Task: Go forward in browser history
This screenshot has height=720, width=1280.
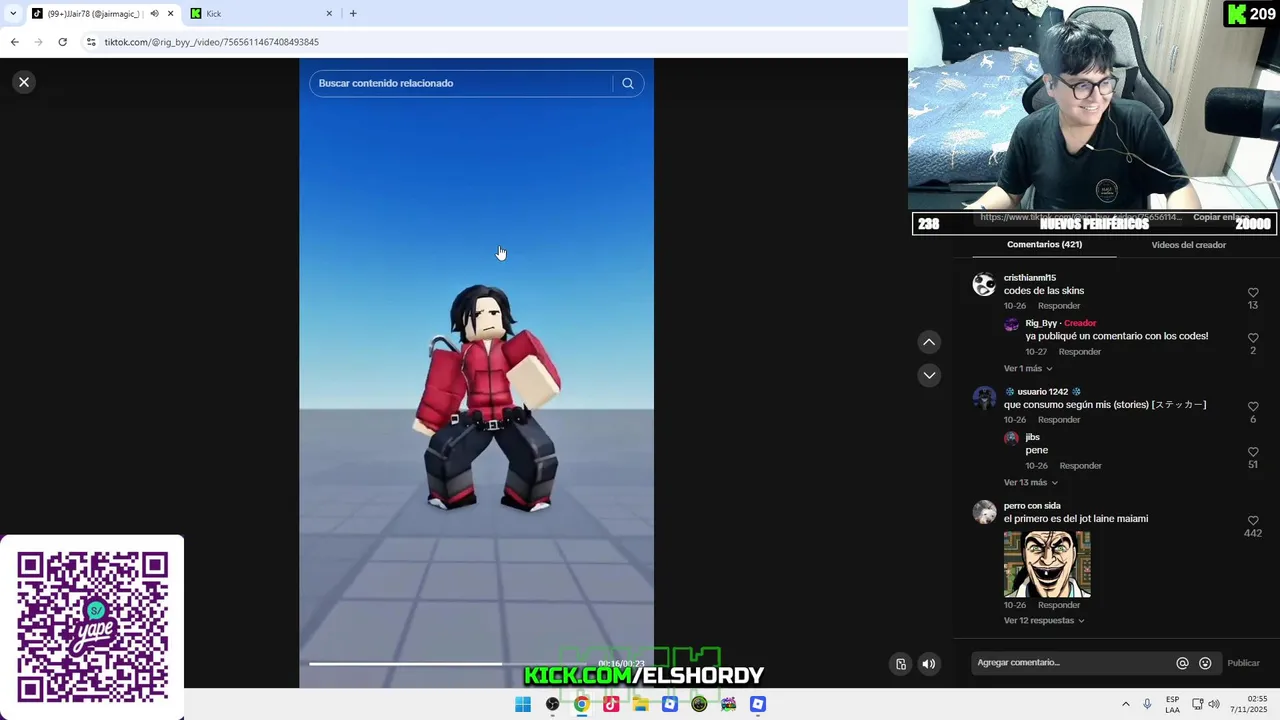Action: pos(38,42)
